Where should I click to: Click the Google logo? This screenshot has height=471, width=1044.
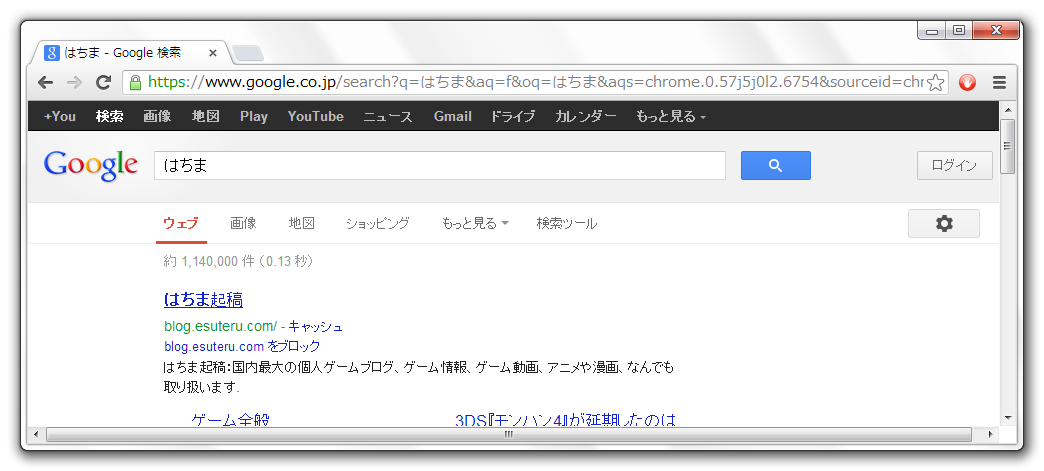pyautogui.click(x=91, y=166)
